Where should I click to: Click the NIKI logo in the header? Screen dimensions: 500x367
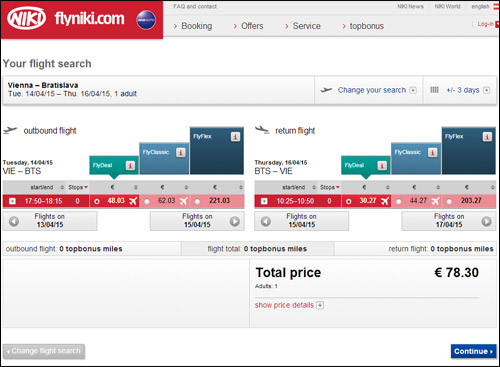(27, 18)
